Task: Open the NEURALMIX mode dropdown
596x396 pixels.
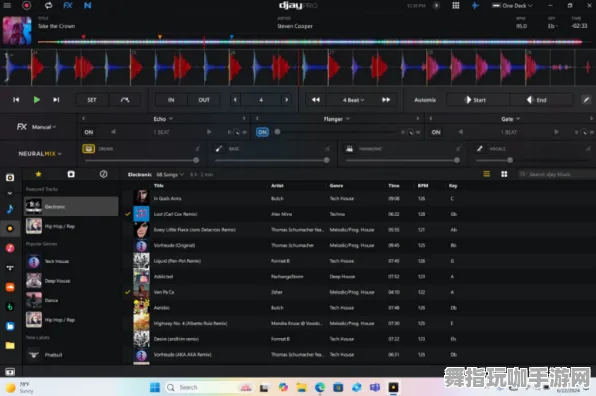Action: (x=40, y=154)
